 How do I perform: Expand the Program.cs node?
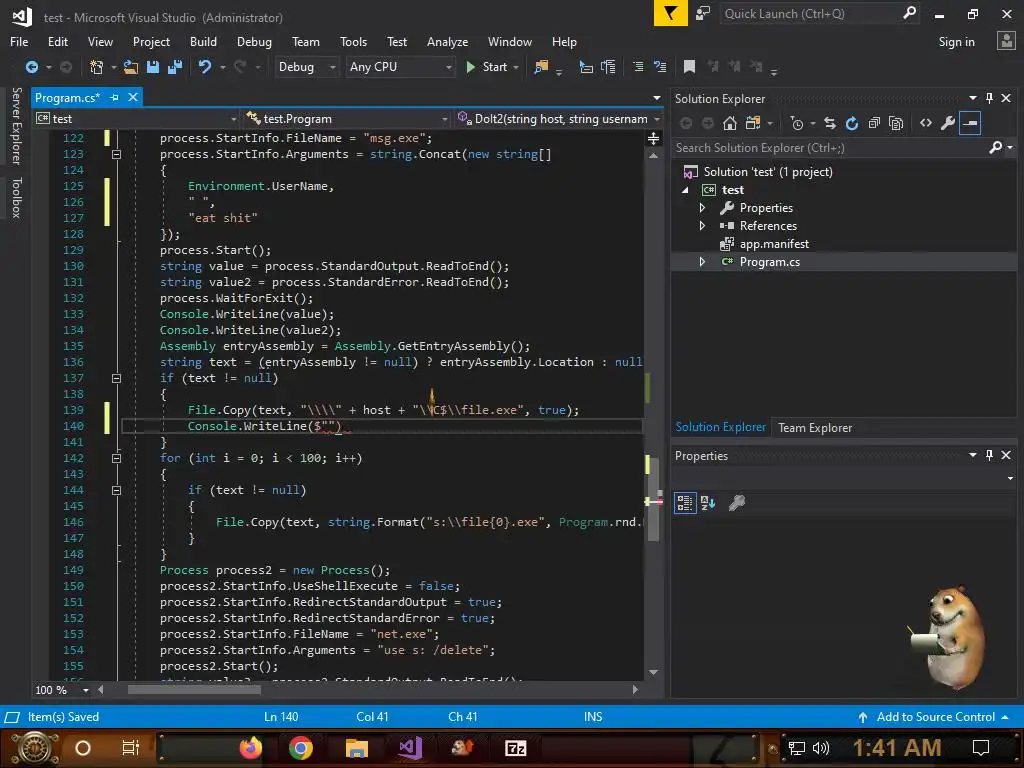coord(703,262)
